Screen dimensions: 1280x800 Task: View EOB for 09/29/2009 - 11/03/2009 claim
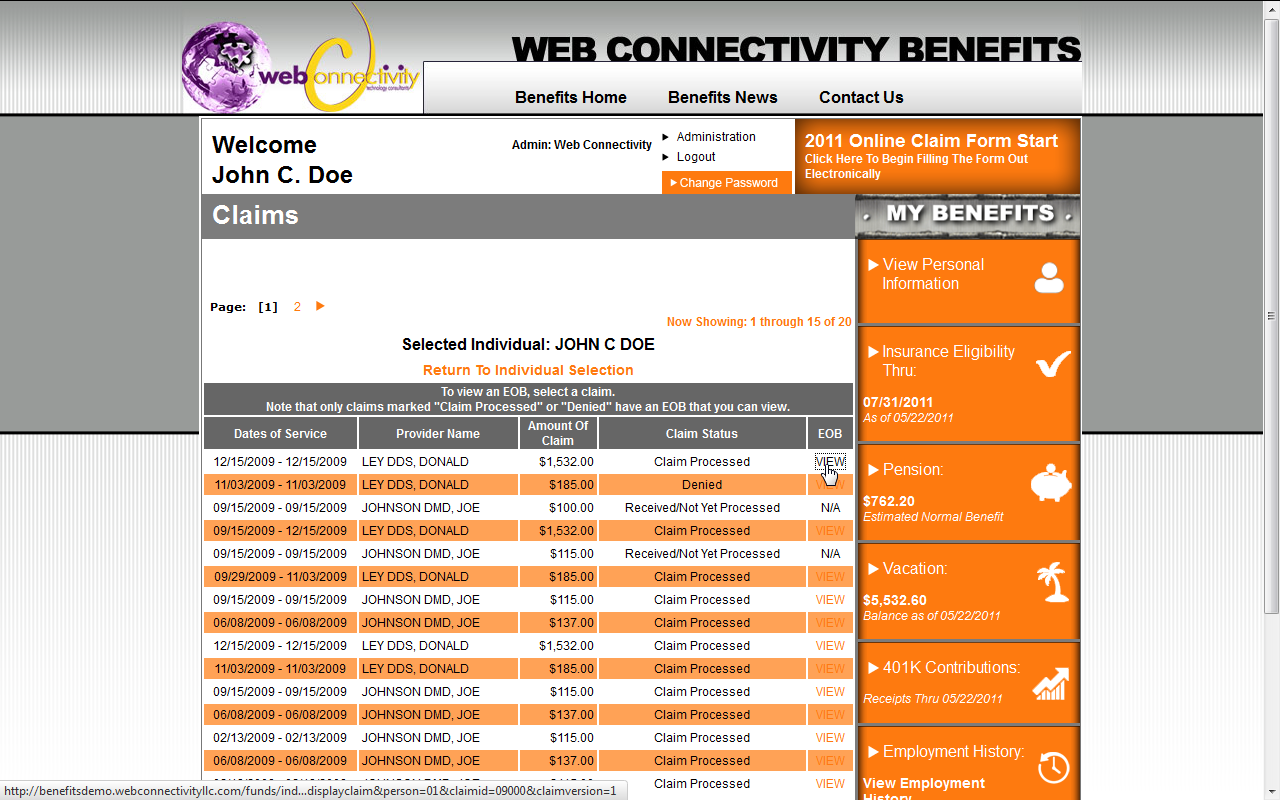coord(830,577)
